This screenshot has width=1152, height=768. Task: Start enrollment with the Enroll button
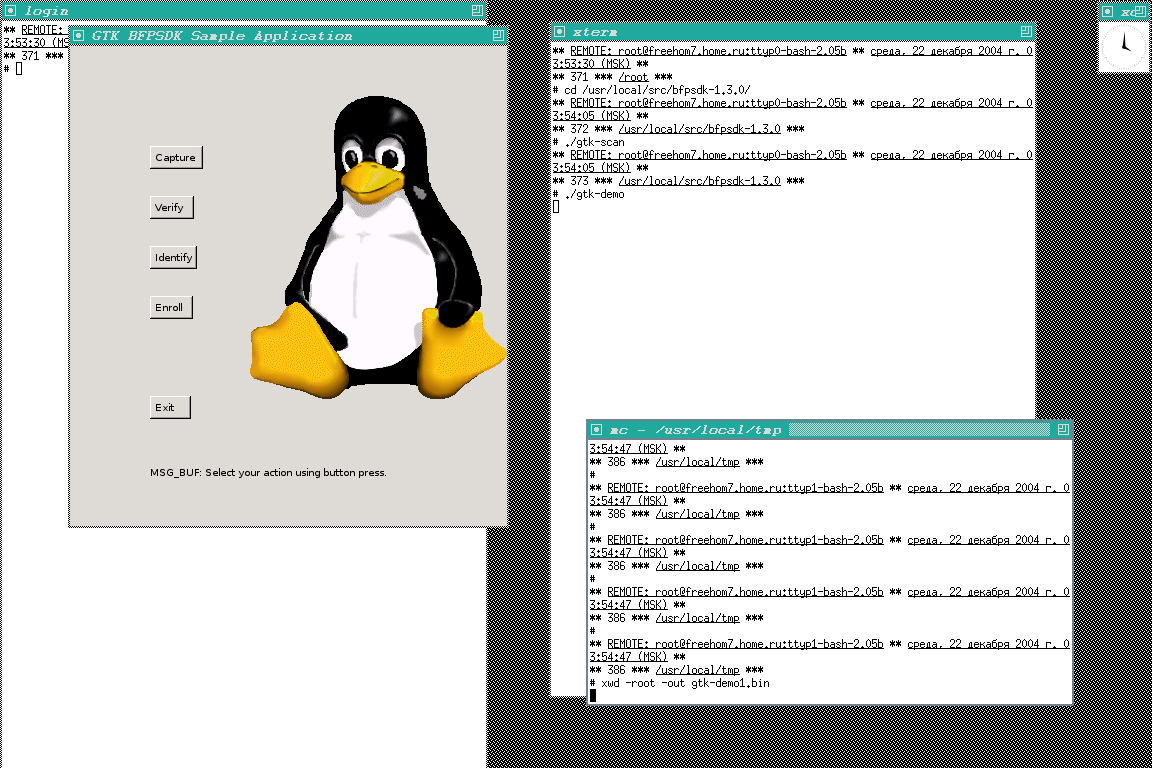(169, 307)
